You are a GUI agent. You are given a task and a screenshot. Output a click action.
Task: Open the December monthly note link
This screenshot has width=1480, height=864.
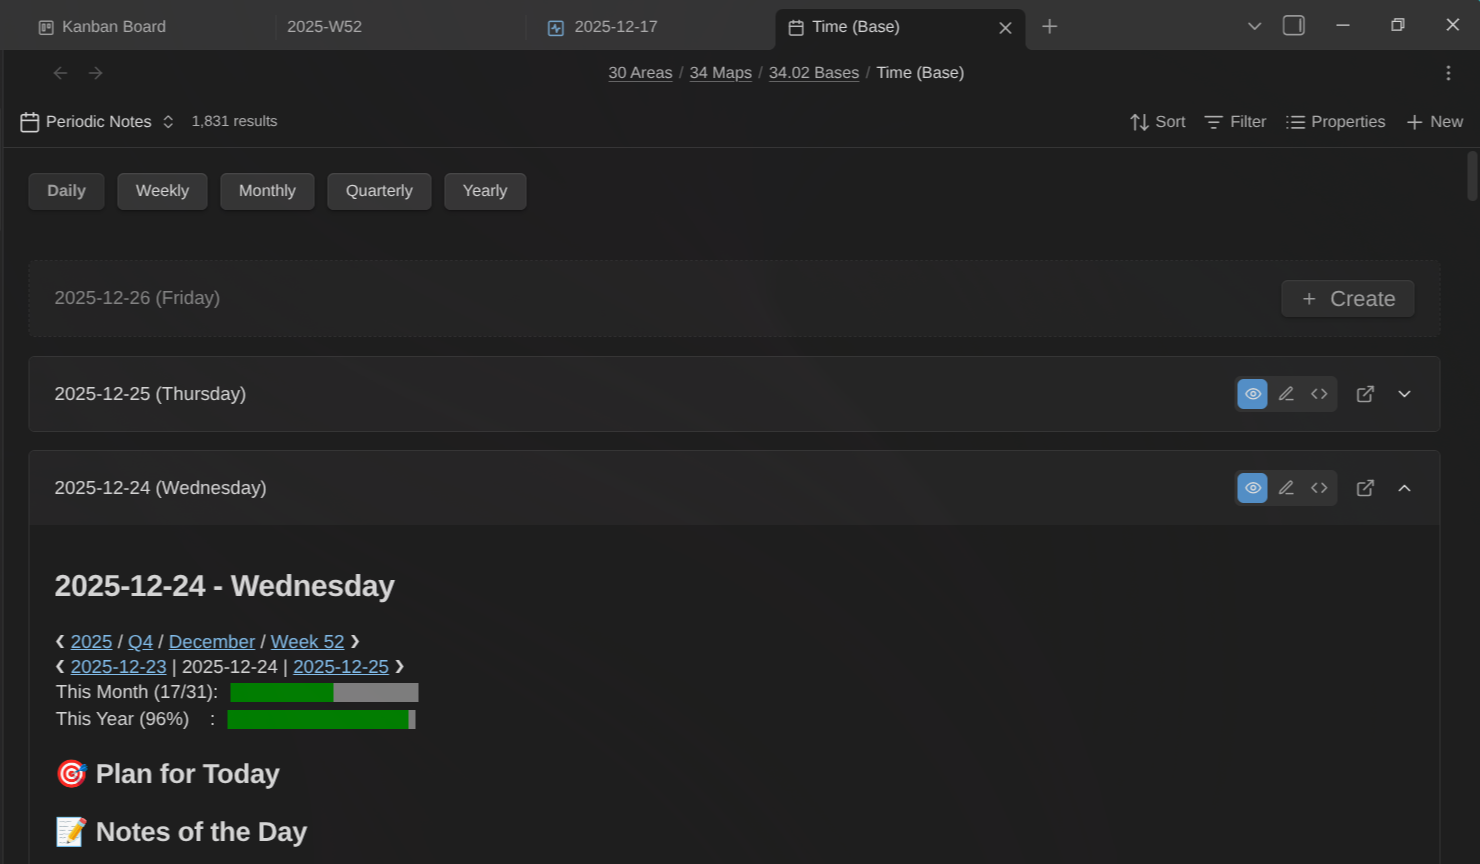tap(212, 642)
